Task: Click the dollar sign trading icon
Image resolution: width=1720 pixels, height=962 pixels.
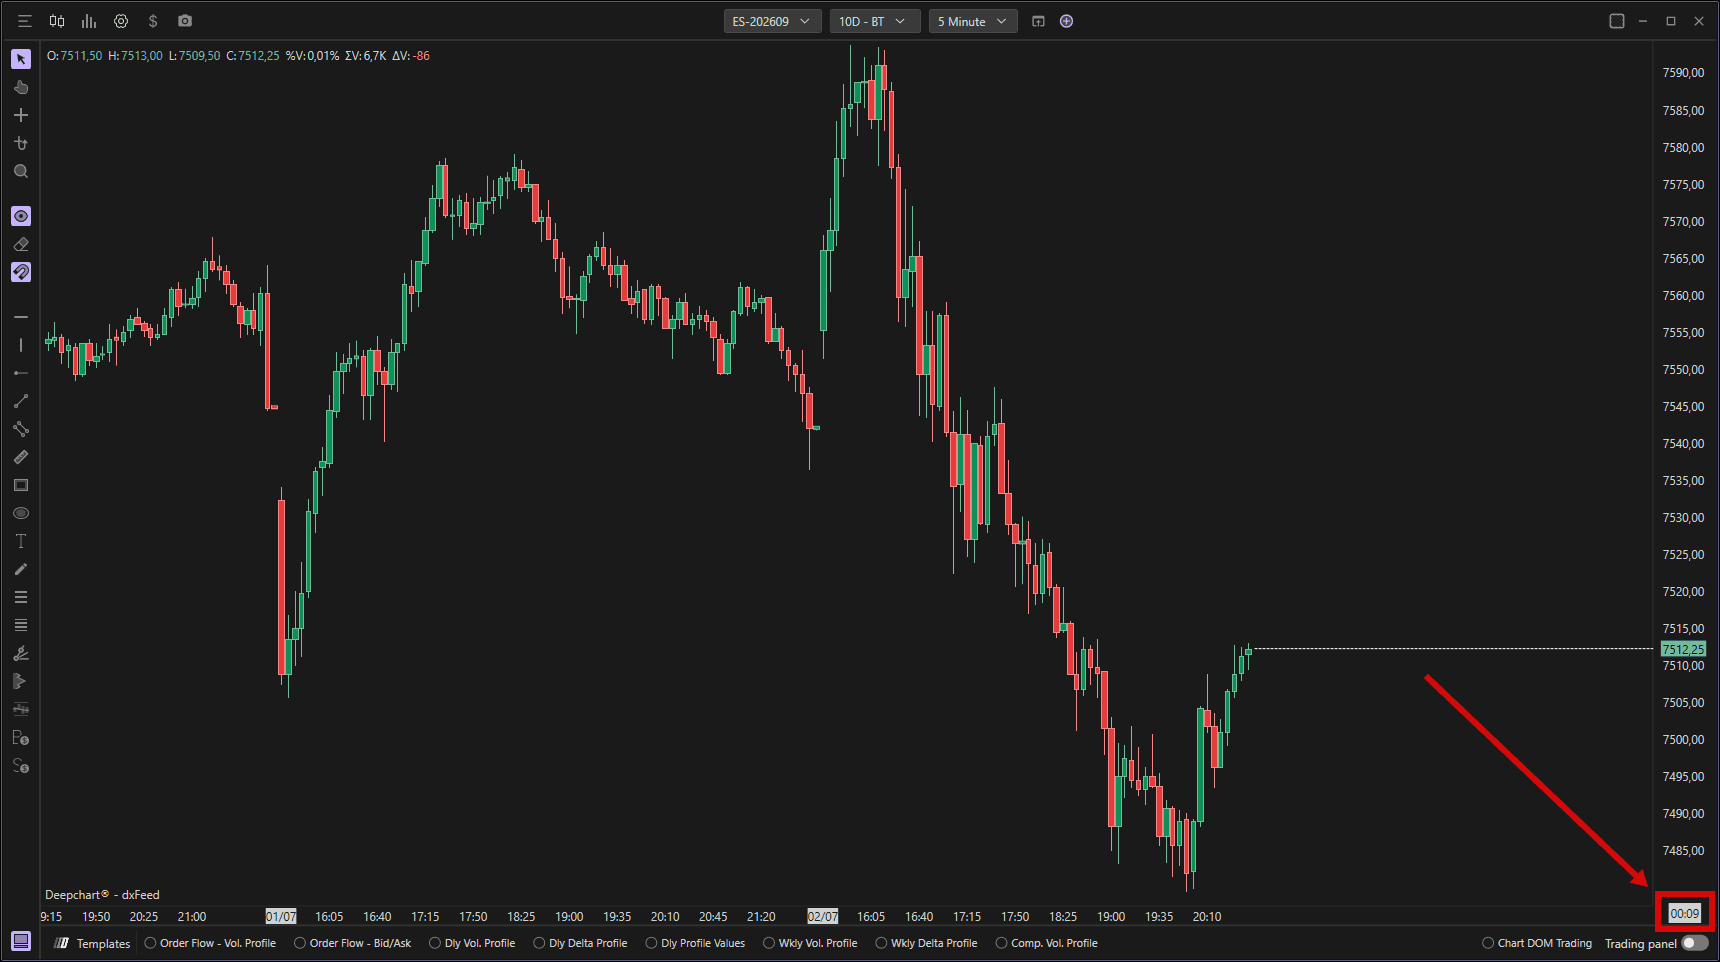Action: (x=153, y=21)
